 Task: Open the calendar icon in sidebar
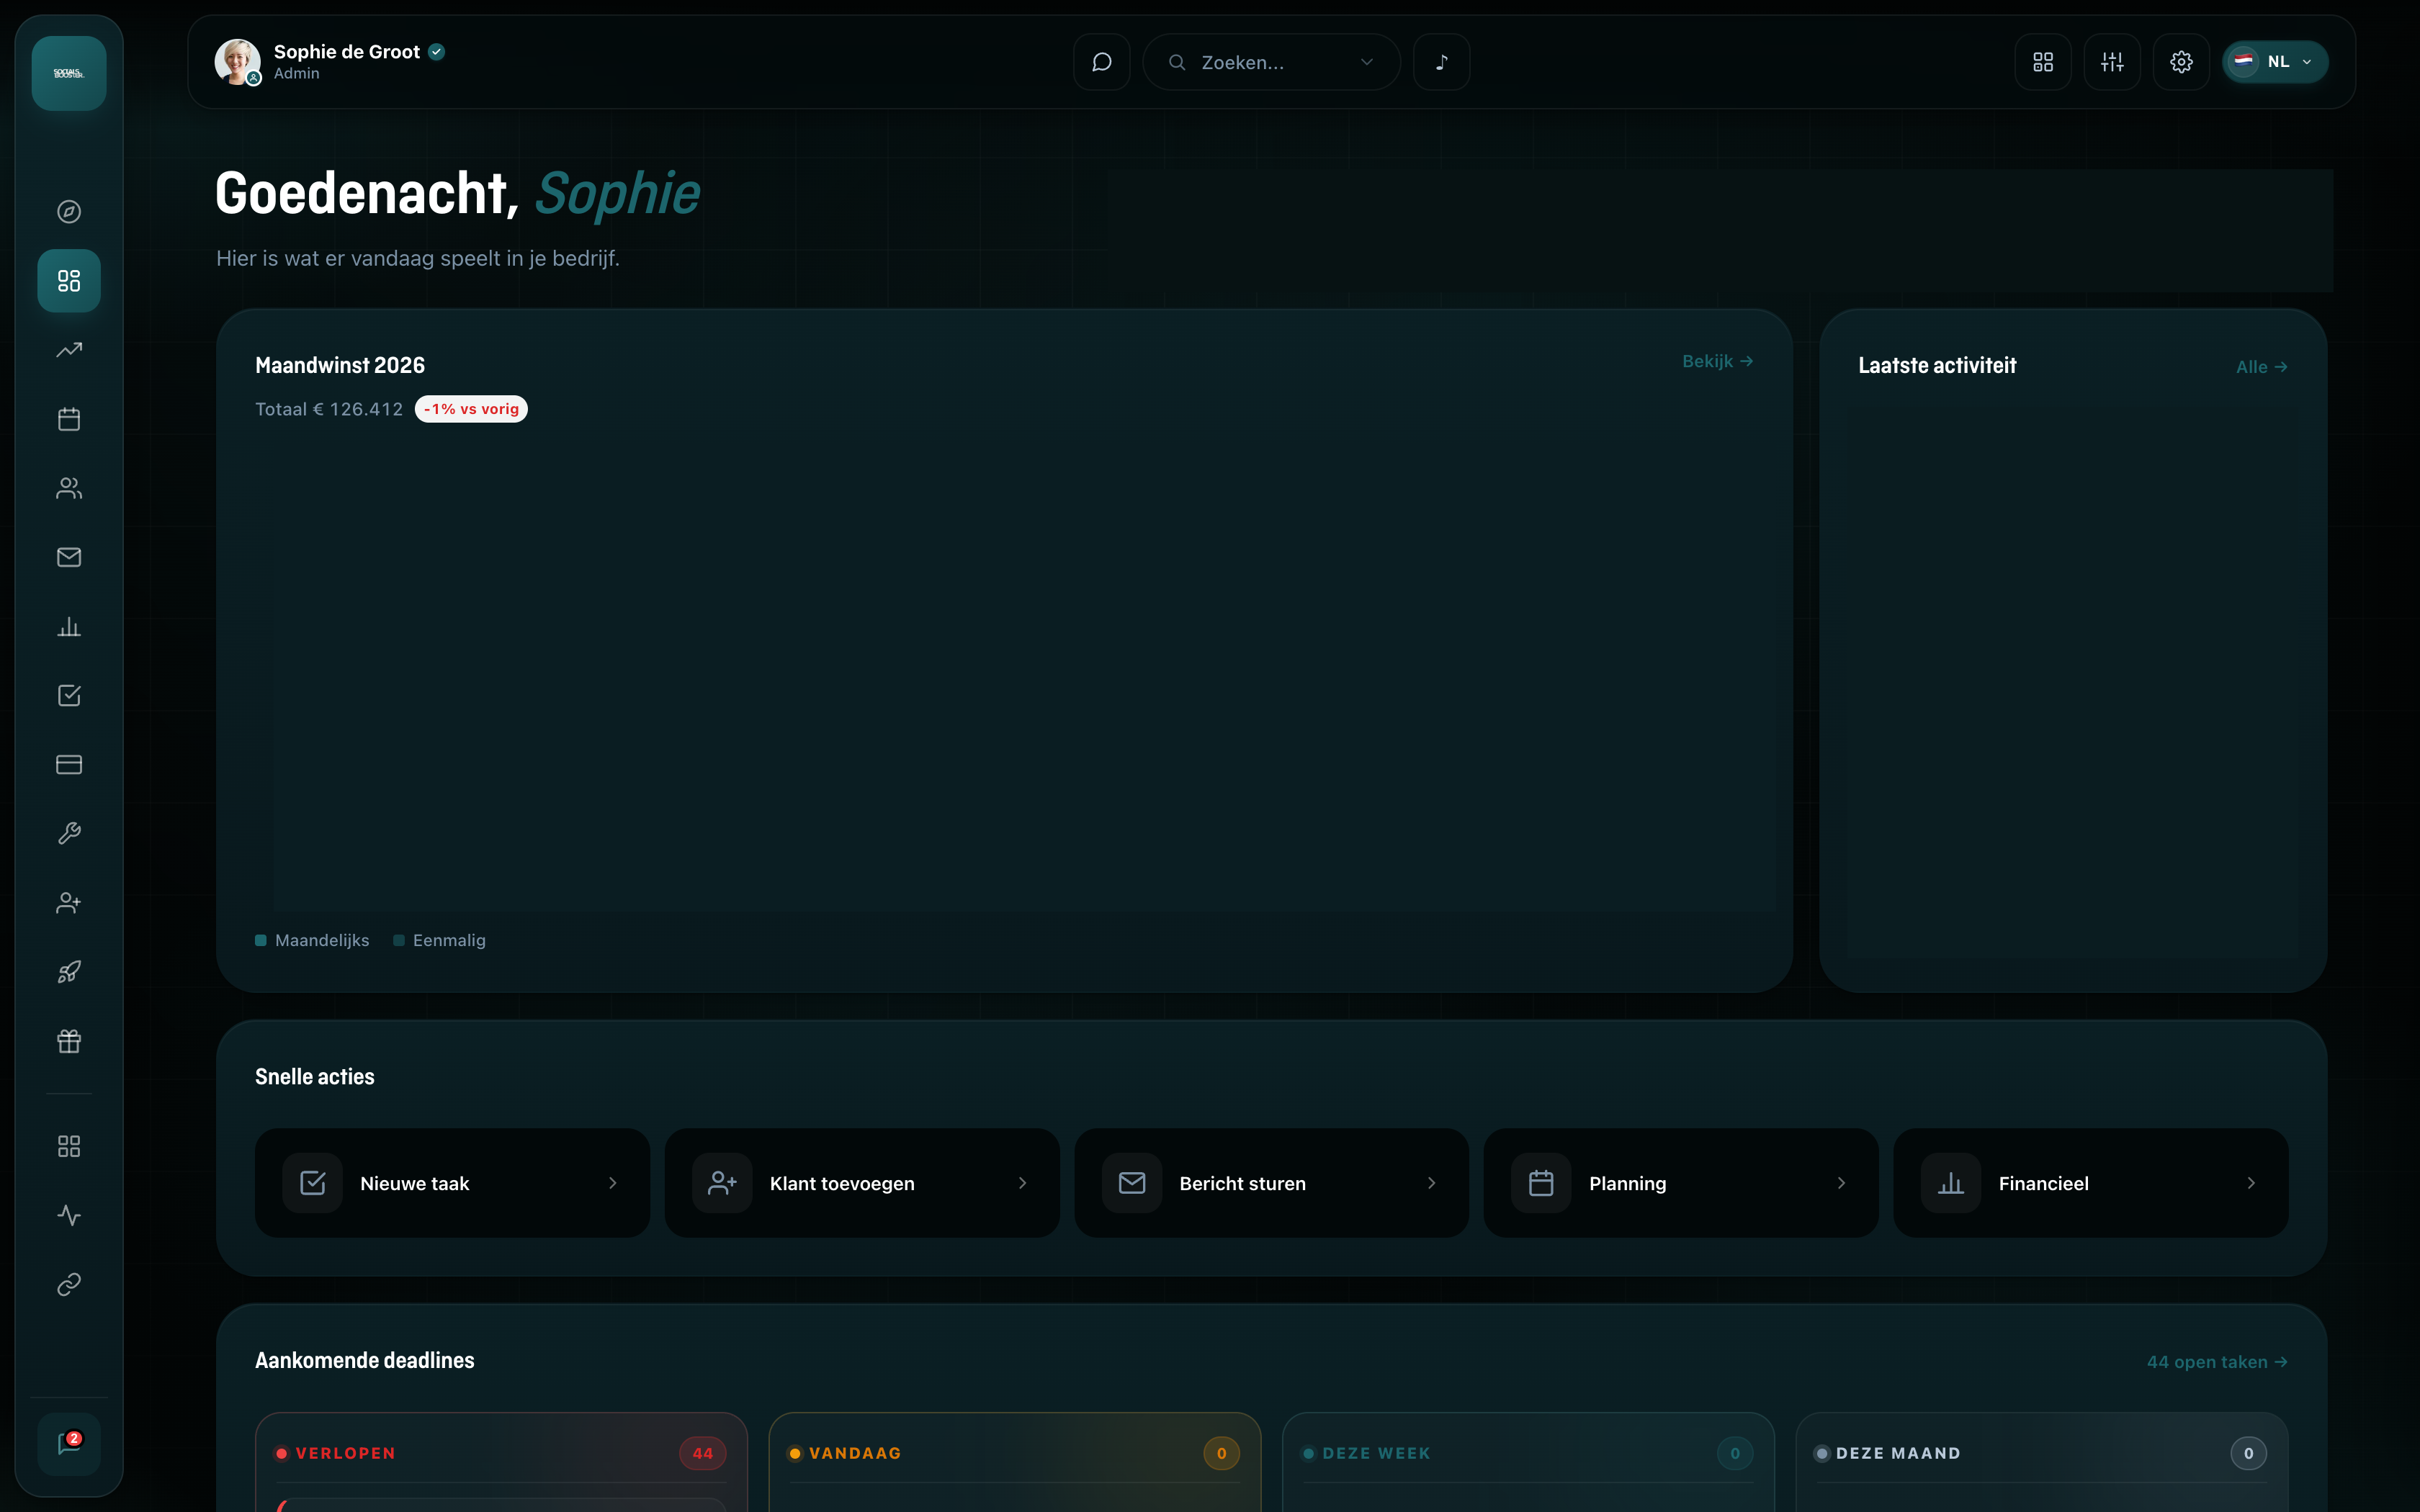[69, 419]
